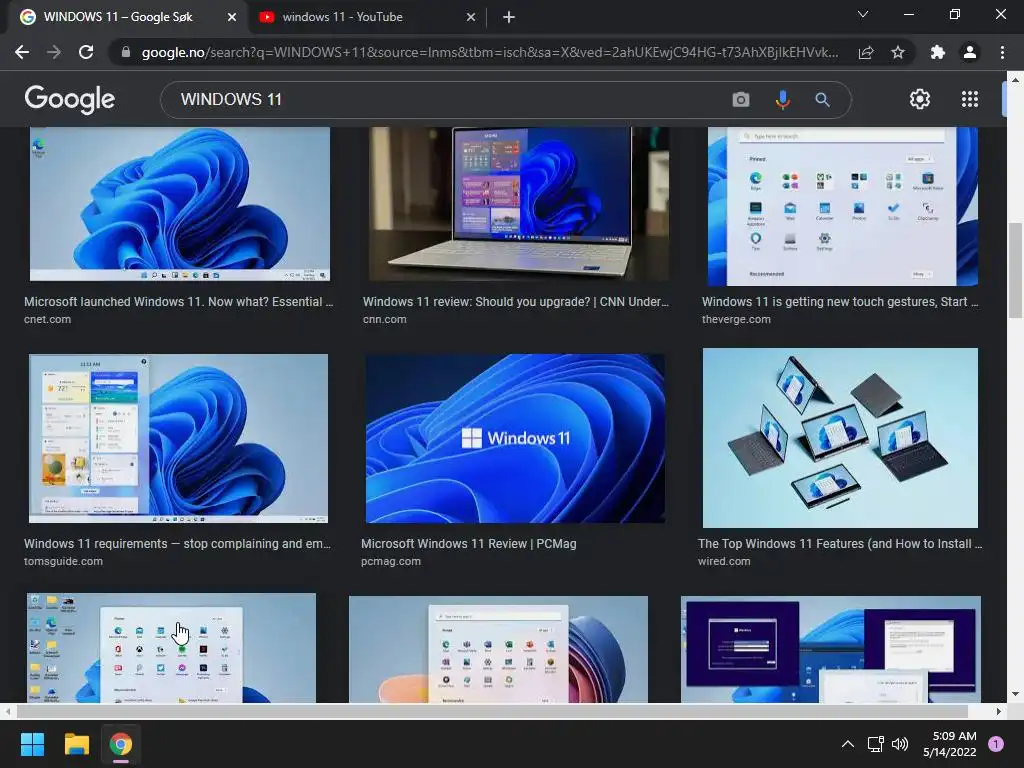This screenshot has width=1024, height=768.
Task: Open the notification center badge
Action: (x=996, y=744)
